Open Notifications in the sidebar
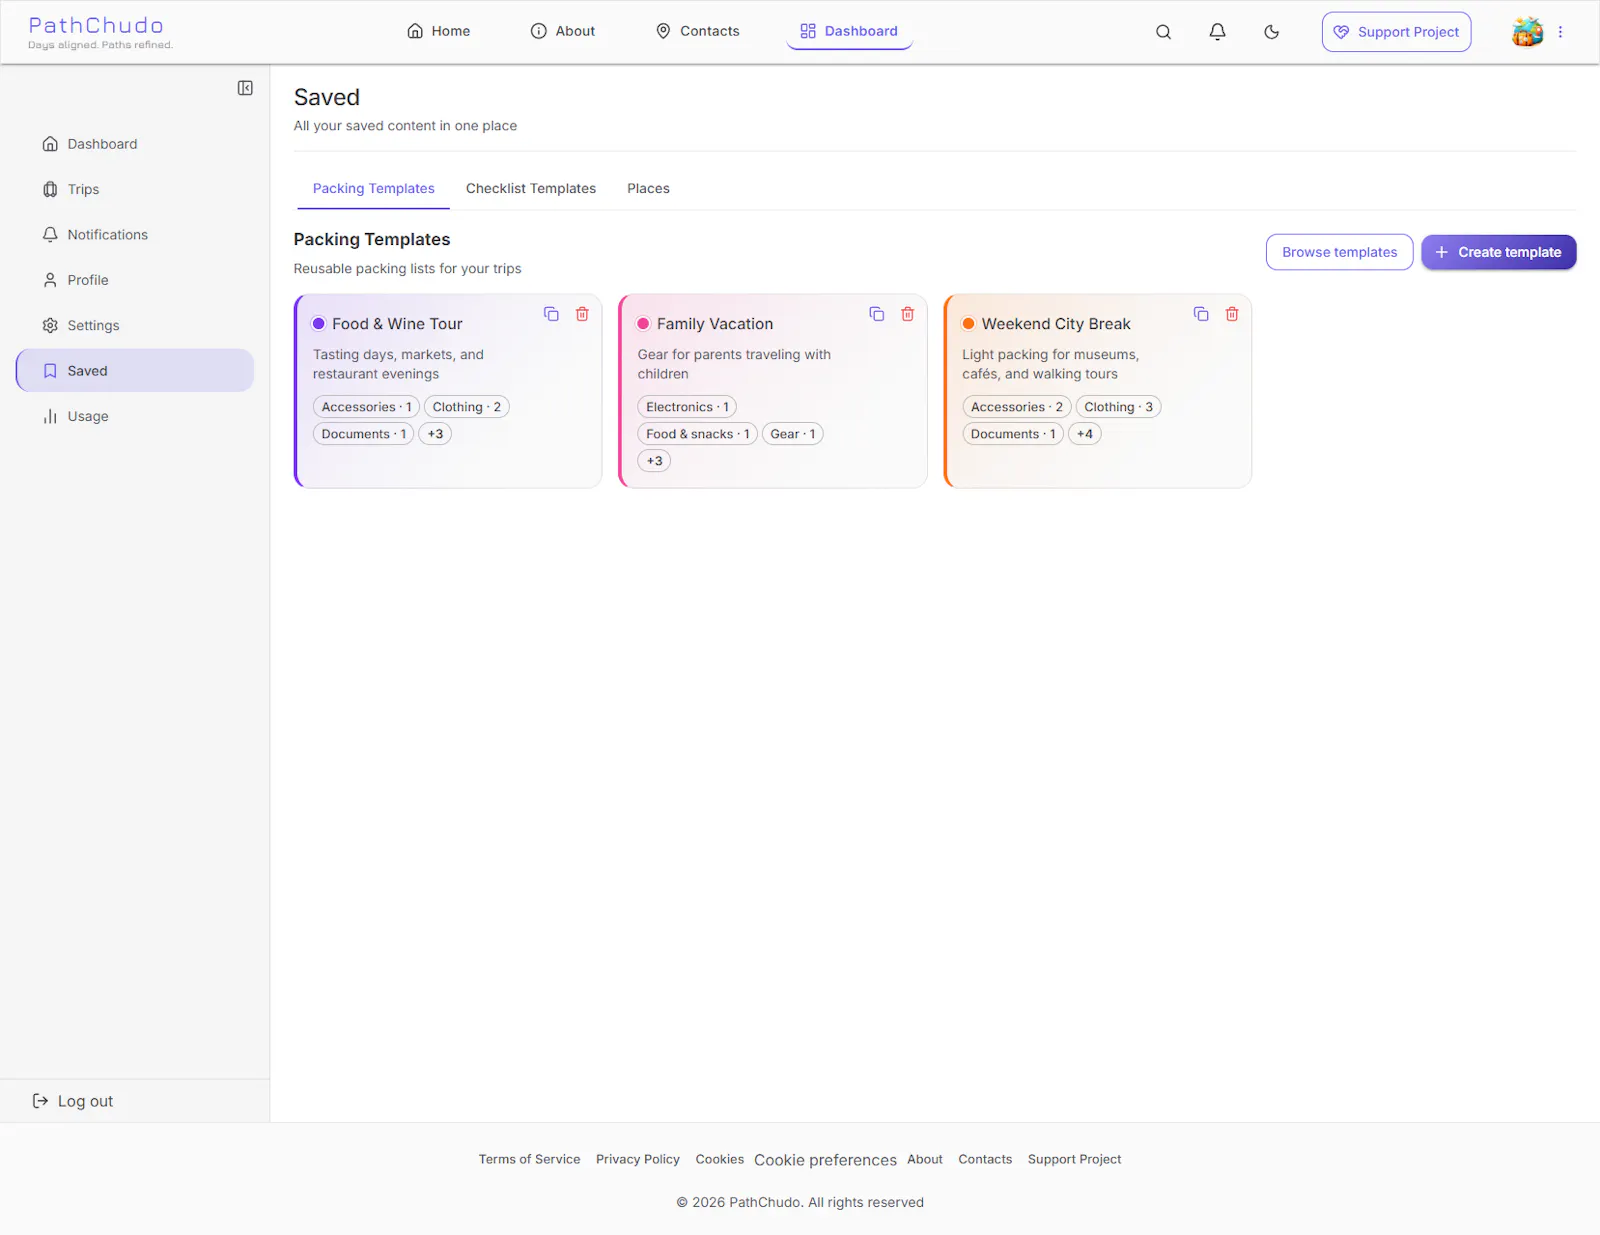This screenshot has width=1600, height=1235. click(135, 235)
